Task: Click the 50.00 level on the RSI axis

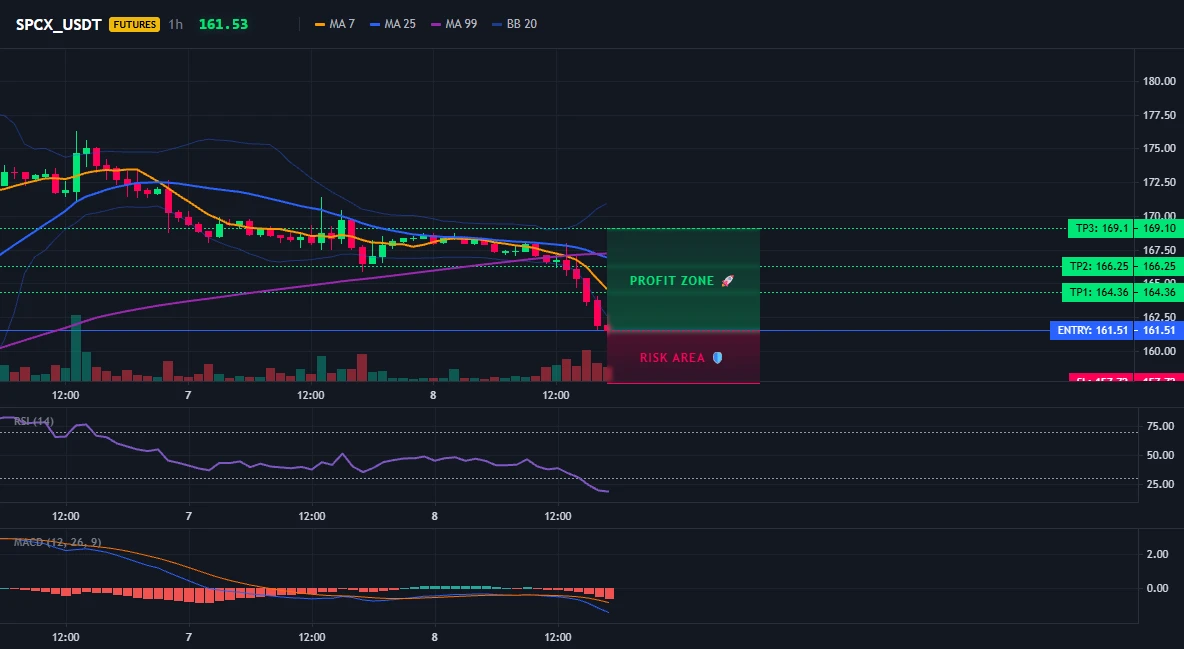Action: 1161,456
